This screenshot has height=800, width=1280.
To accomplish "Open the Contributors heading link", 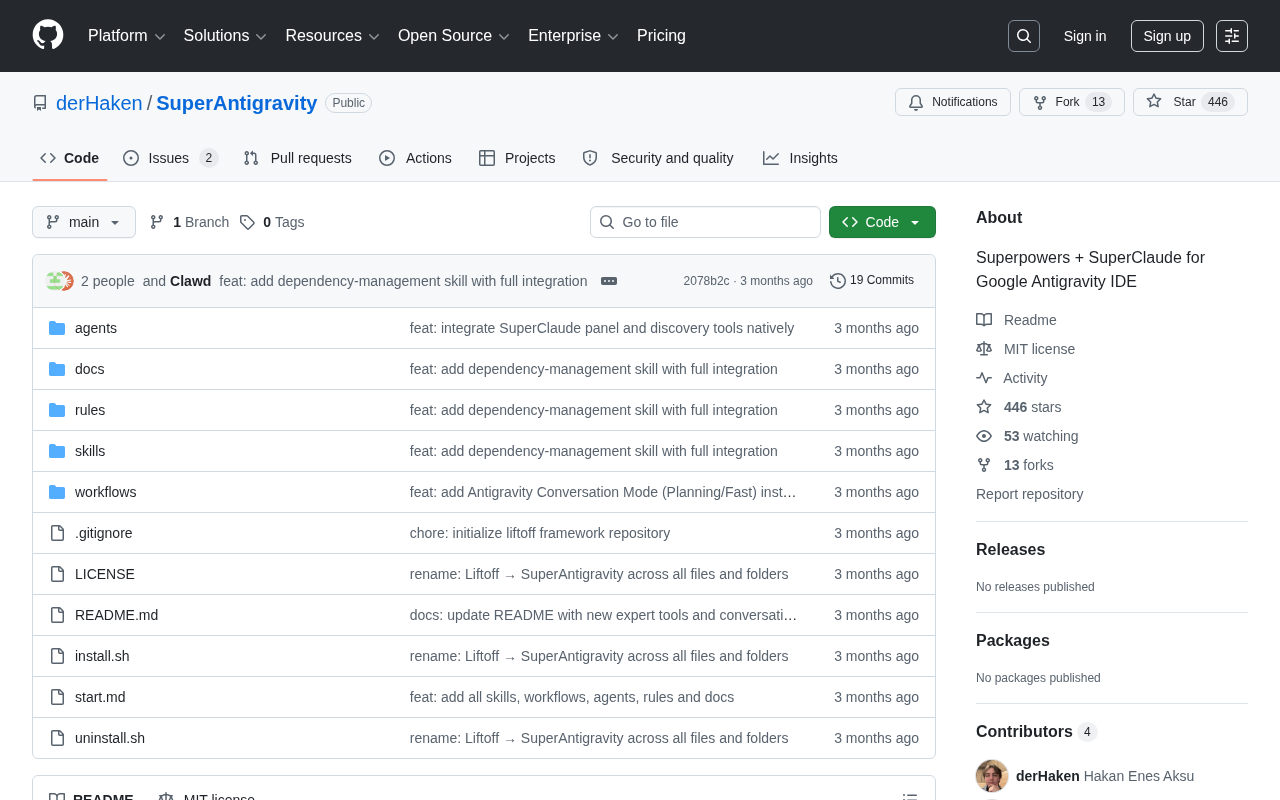I will (x=1036, y=732).
